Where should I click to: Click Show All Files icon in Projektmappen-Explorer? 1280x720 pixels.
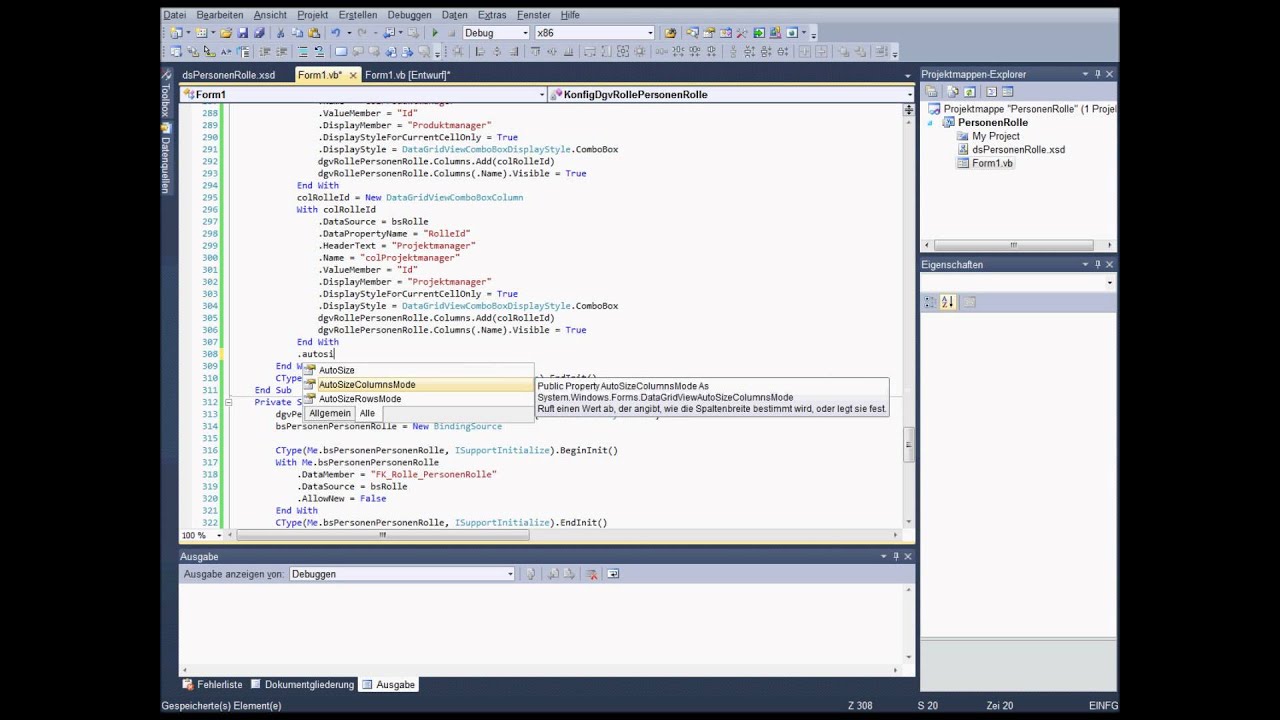click(x=953, y=92)
